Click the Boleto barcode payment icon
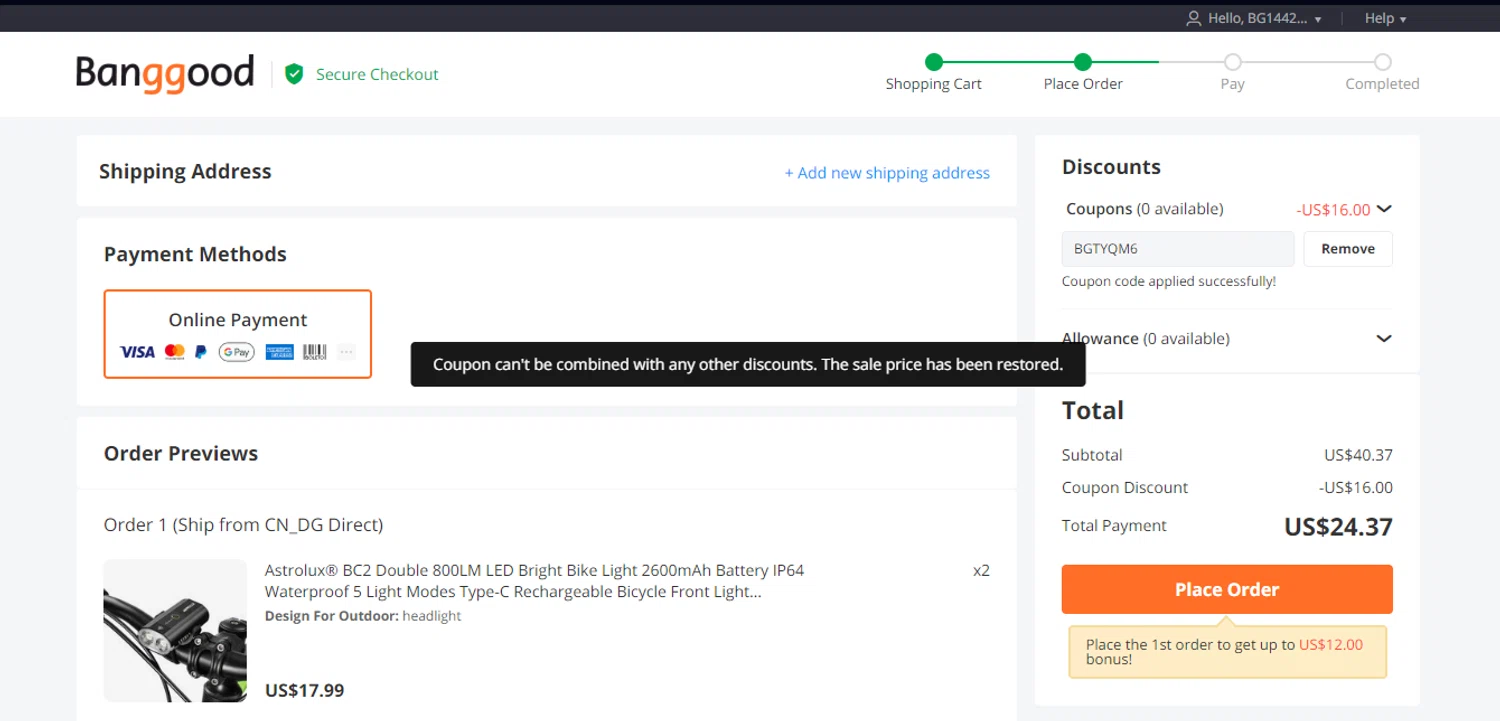 tap(315, 352)
